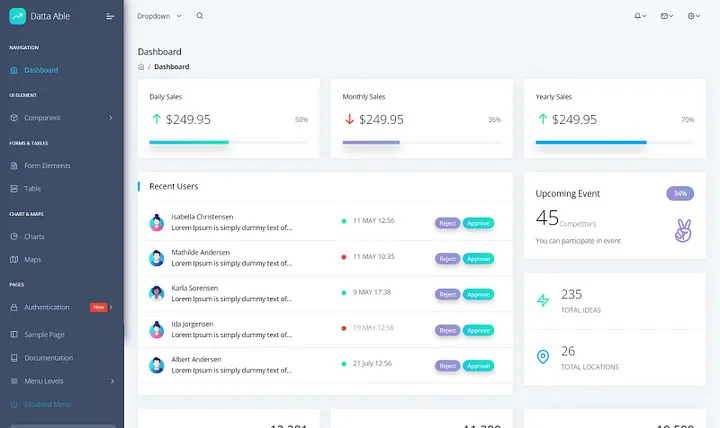Open the gear settings icon in the header
The height and width of the screenshot is (428, 720).
691,16
